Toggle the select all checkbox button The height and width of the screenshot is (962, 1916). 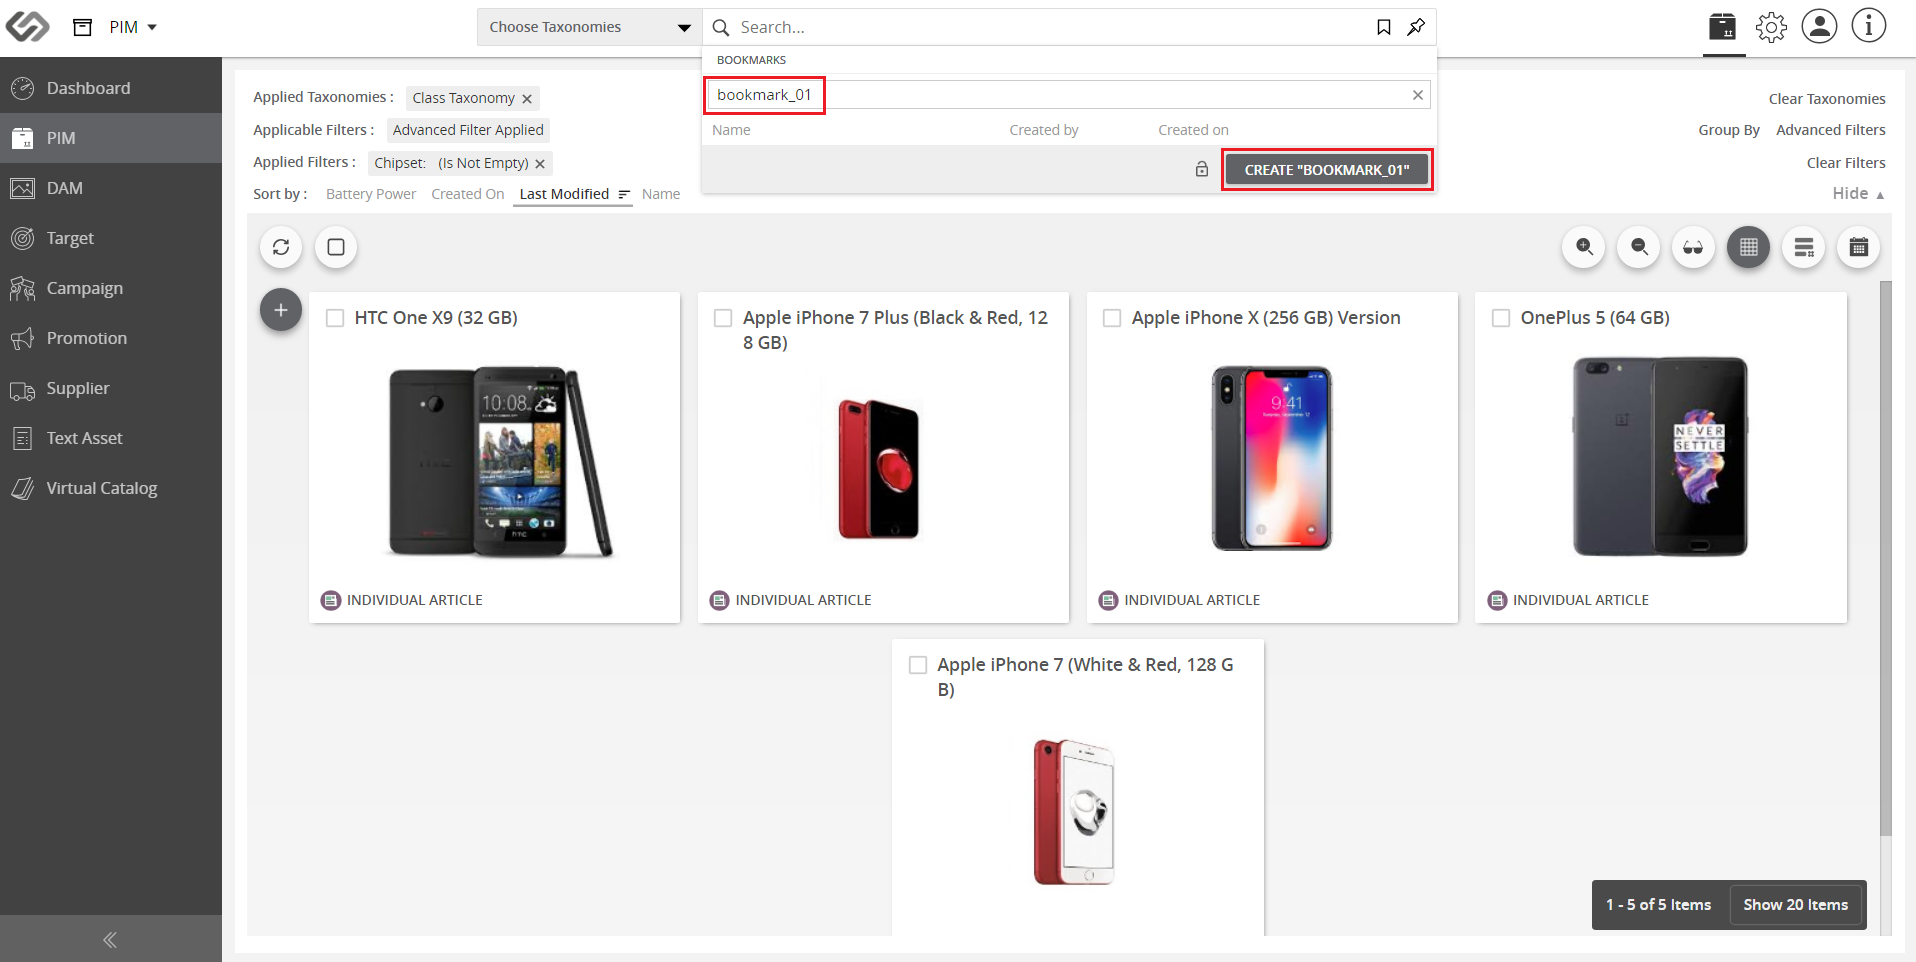336,247
